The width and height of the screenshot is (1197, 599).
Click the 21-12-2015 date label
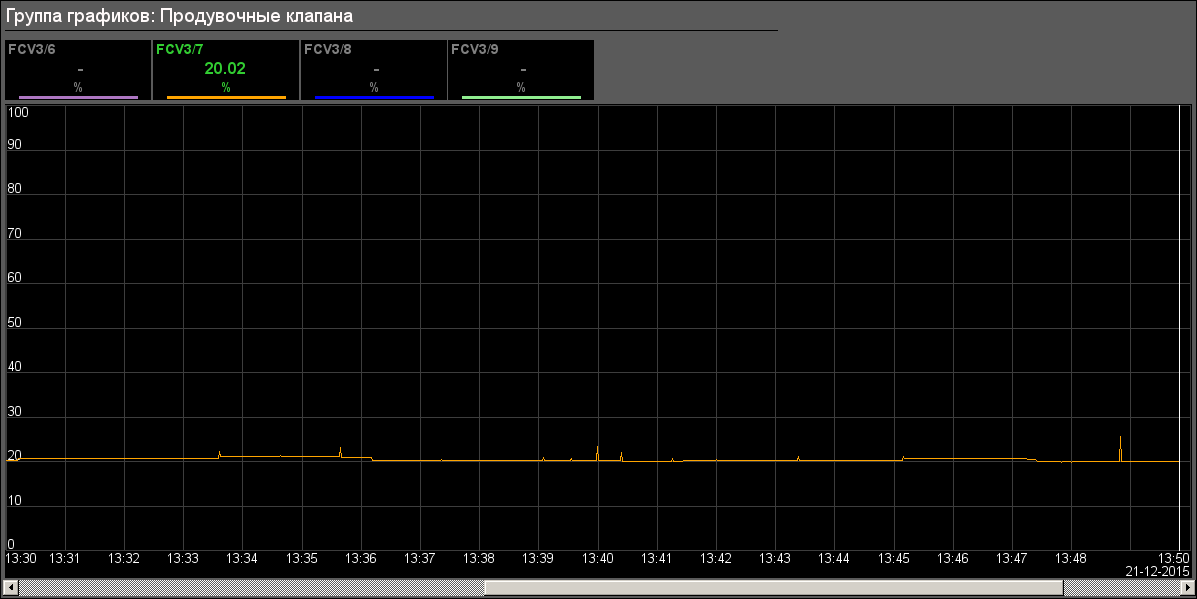(x=1158, y=570)
